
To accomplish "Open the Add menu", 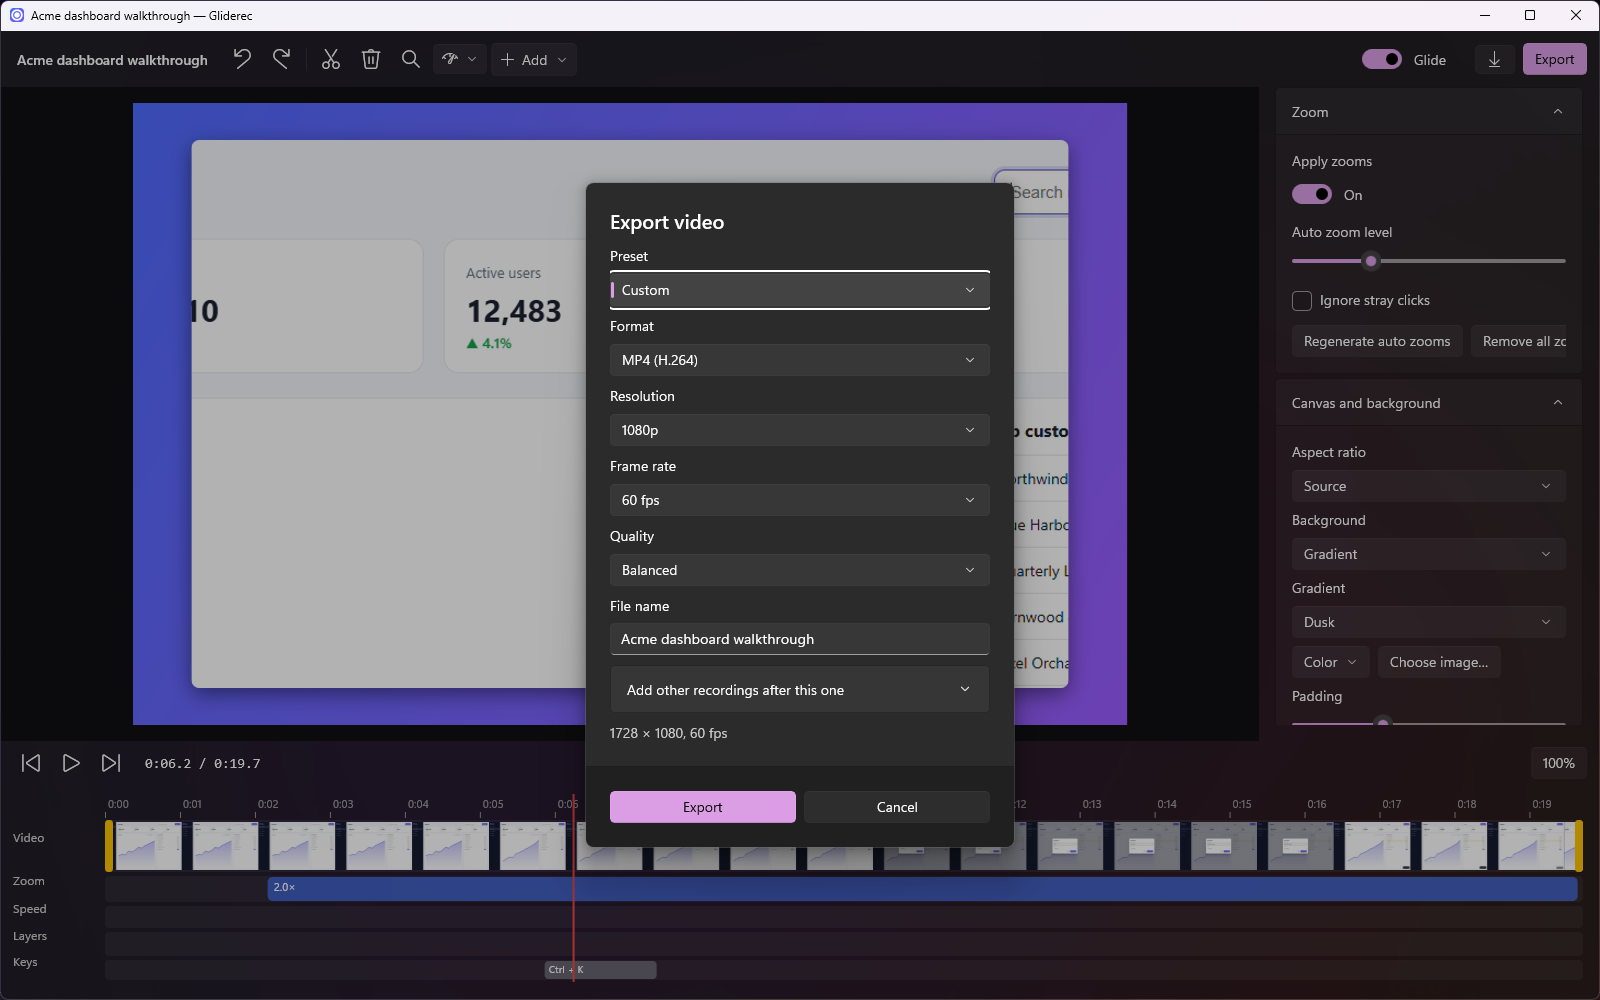I will point(534,60).
